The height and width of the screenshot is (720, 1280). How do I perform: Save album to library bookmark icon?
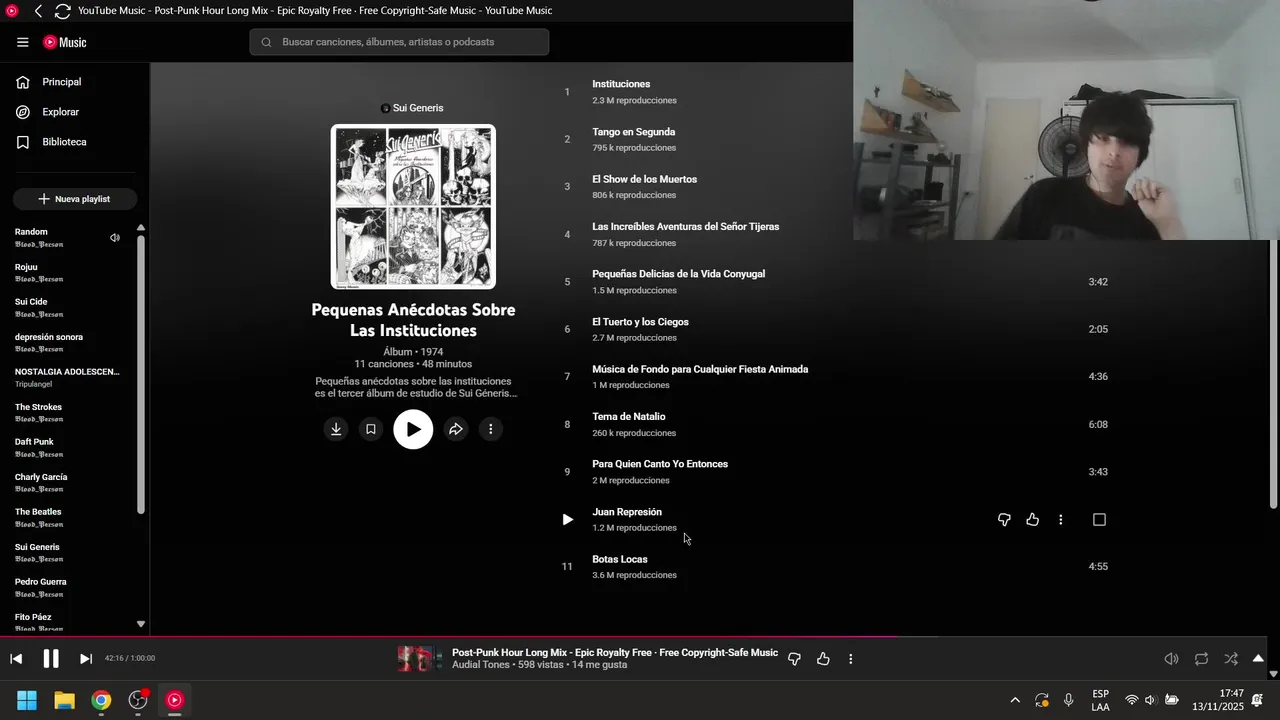371,429
